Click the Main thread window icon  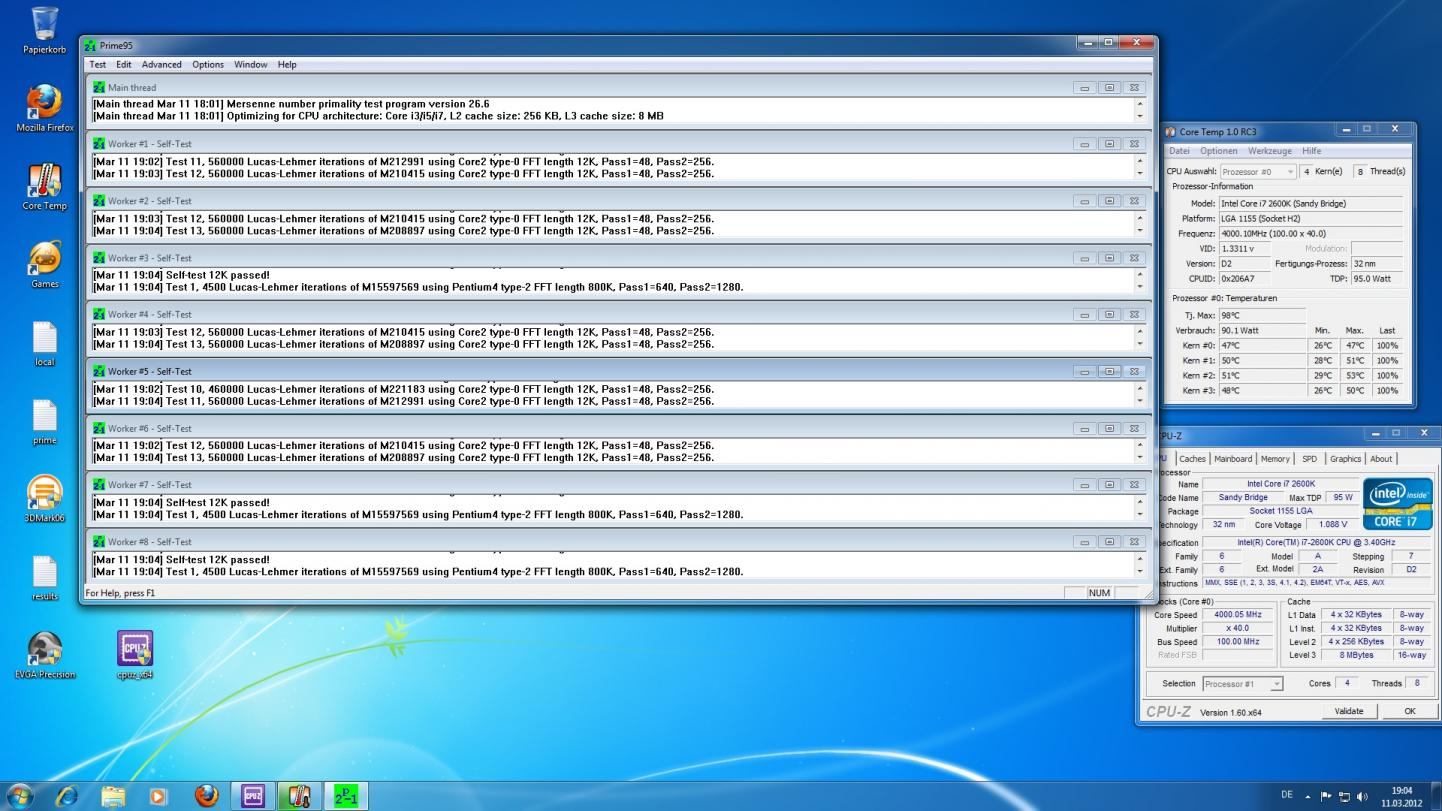click(99, 87)
